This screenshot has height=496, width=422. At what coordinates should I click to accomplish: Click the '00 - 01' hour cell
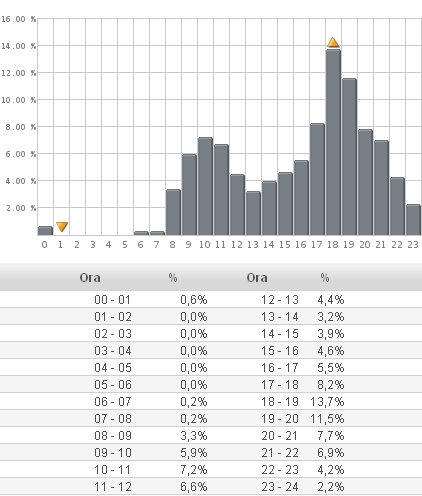(113, 300)
